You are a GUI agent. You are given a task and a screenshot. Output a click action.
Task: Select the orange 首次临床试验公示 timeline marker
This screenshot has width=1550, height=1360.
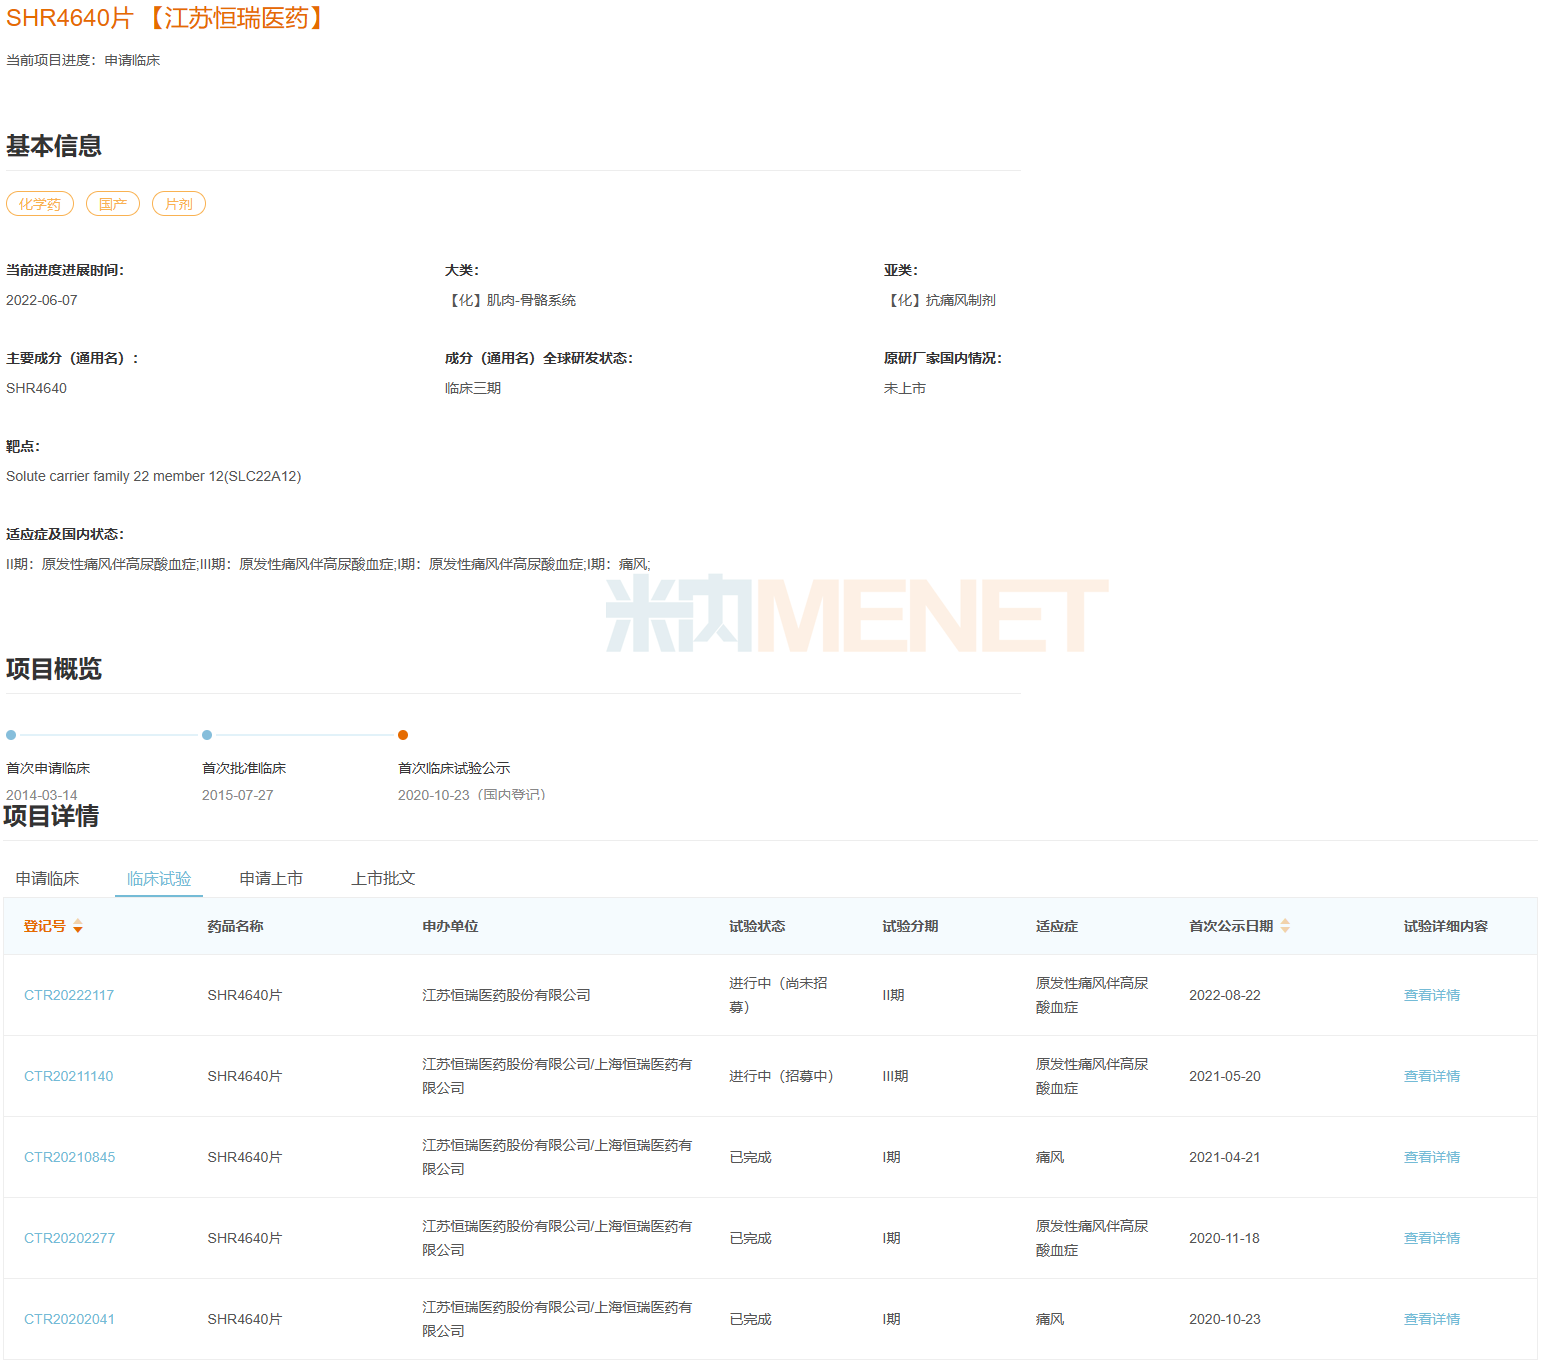(403, 735)
